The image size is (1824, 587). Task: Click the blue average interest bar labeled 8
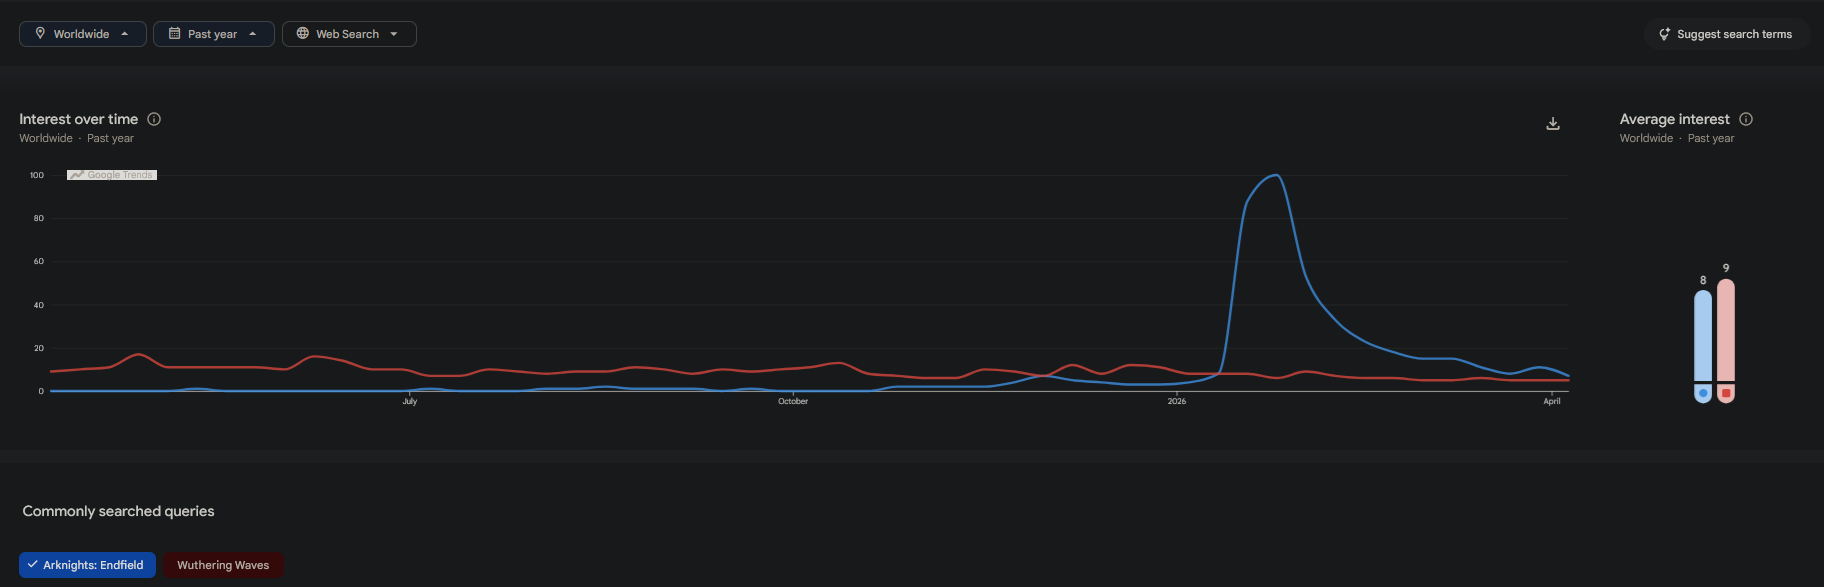tap(1703, 336)
